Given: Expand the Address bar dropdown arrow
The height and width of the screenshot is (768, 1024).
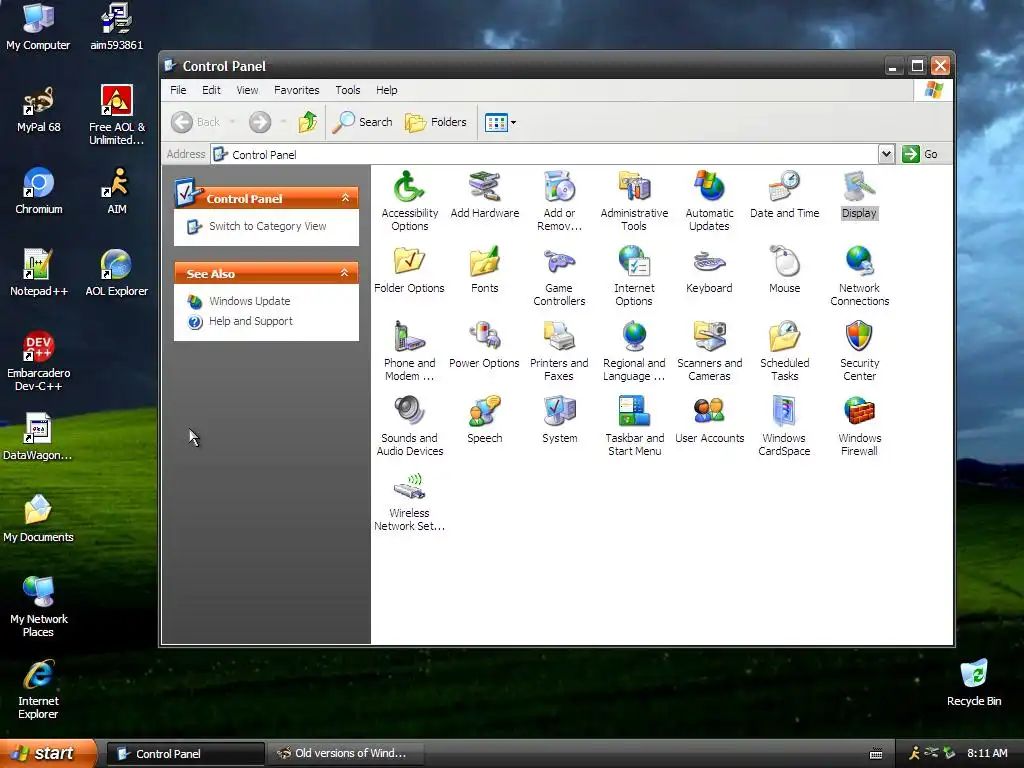Looking at the screenshot, I should pos(886,154).
